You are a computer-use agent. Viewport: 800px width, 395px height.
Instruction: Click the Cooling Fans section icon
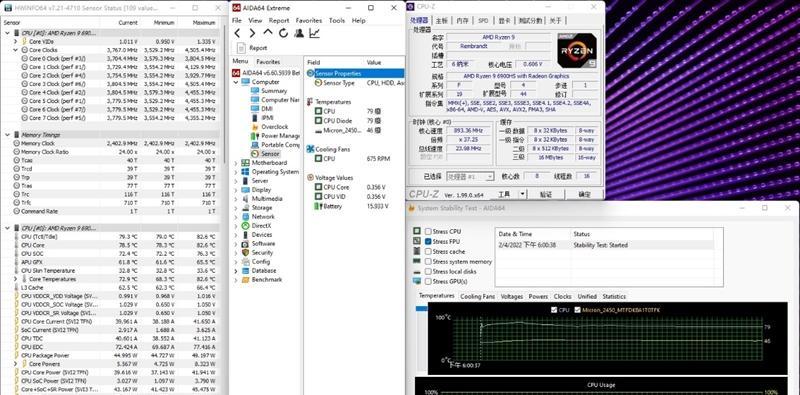311,149
